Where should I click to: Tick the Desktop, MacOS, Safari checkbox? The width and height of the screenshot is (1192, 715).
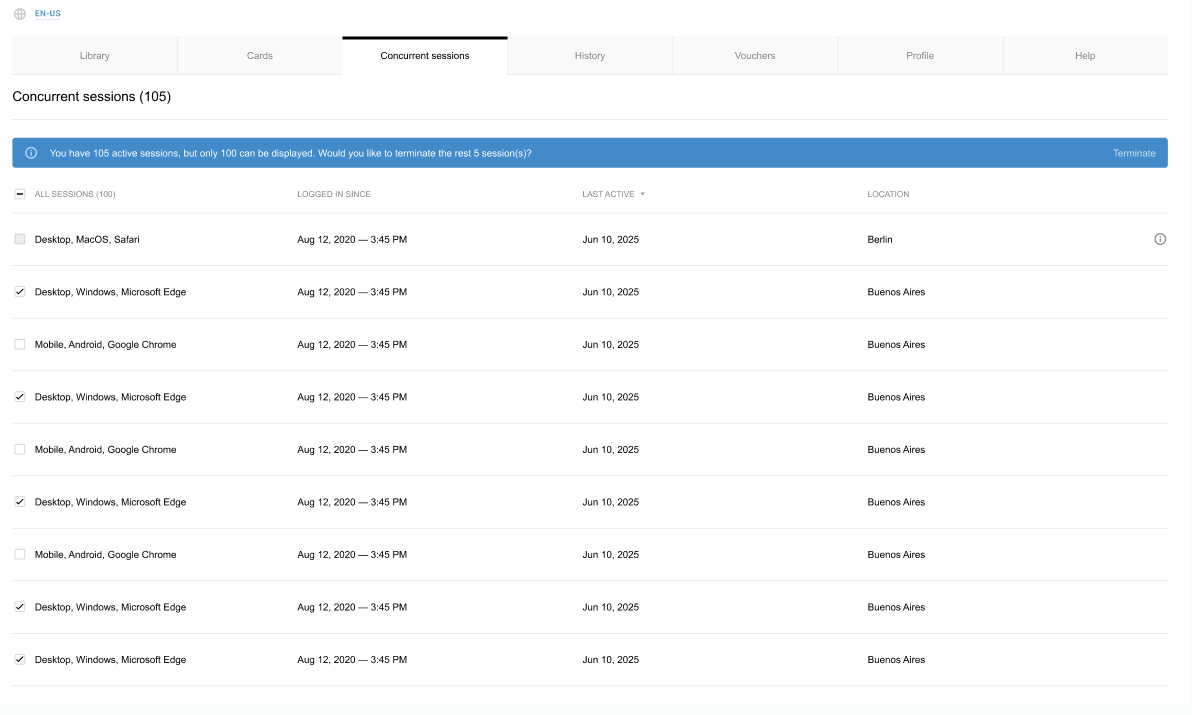click(x=20, y=239)
